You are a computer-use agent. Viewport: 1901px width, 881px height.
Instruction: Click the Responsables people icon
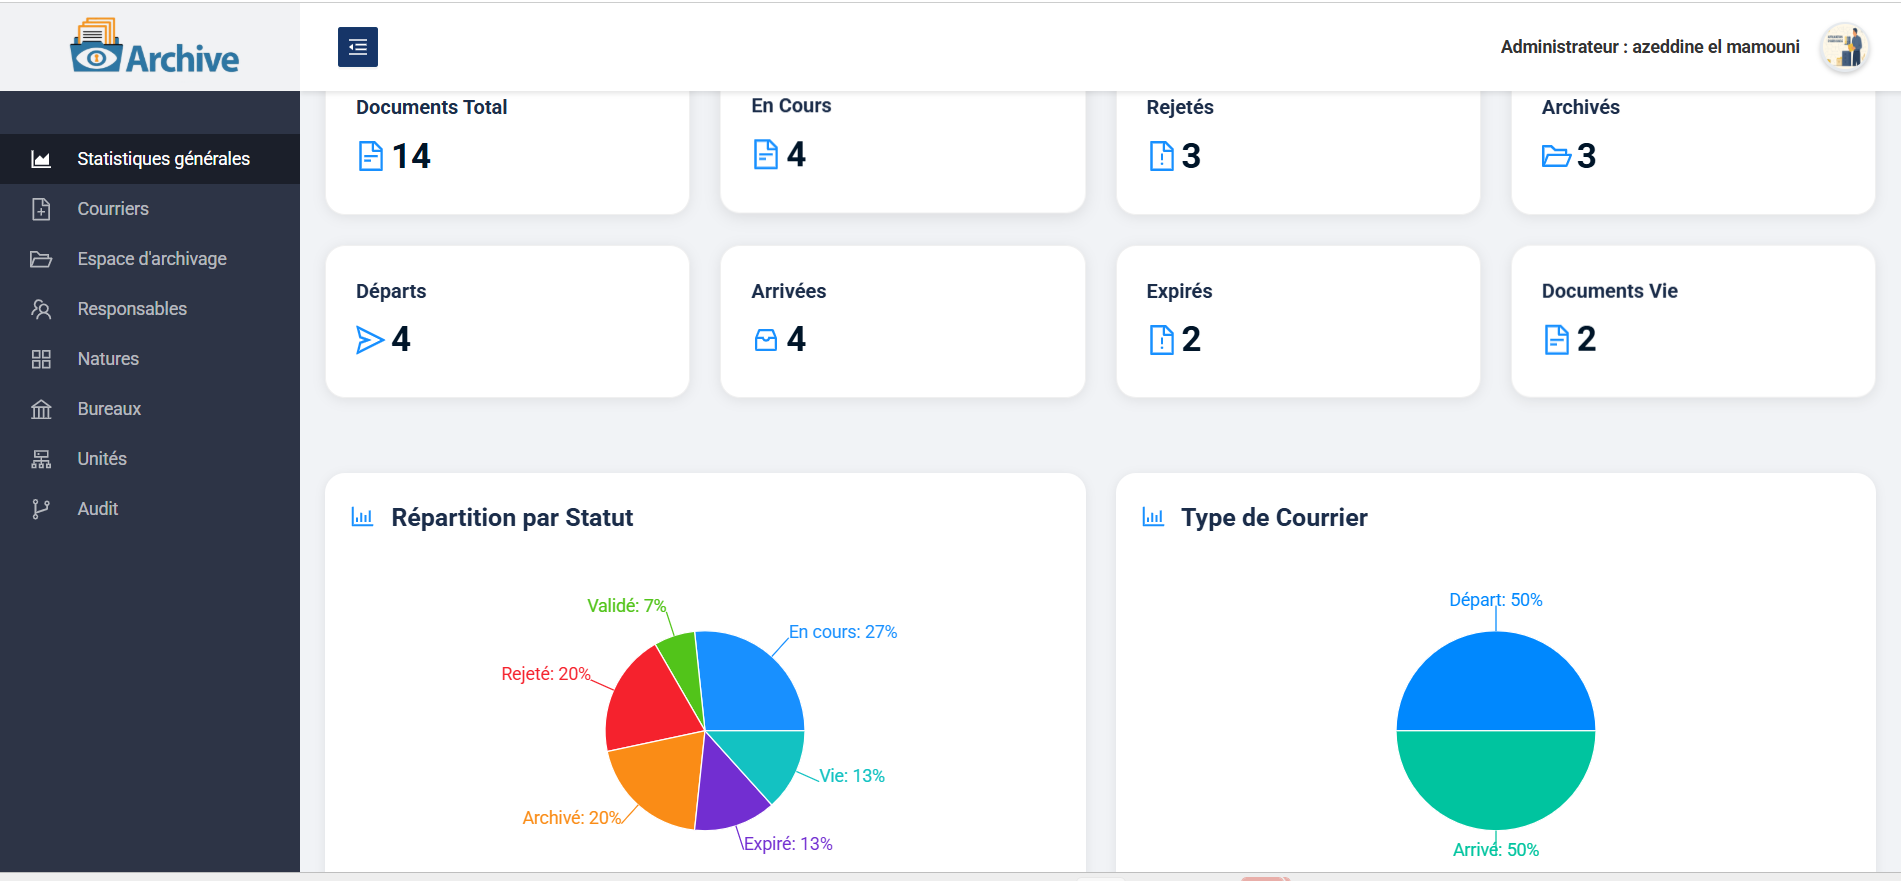tap(41, 309)
